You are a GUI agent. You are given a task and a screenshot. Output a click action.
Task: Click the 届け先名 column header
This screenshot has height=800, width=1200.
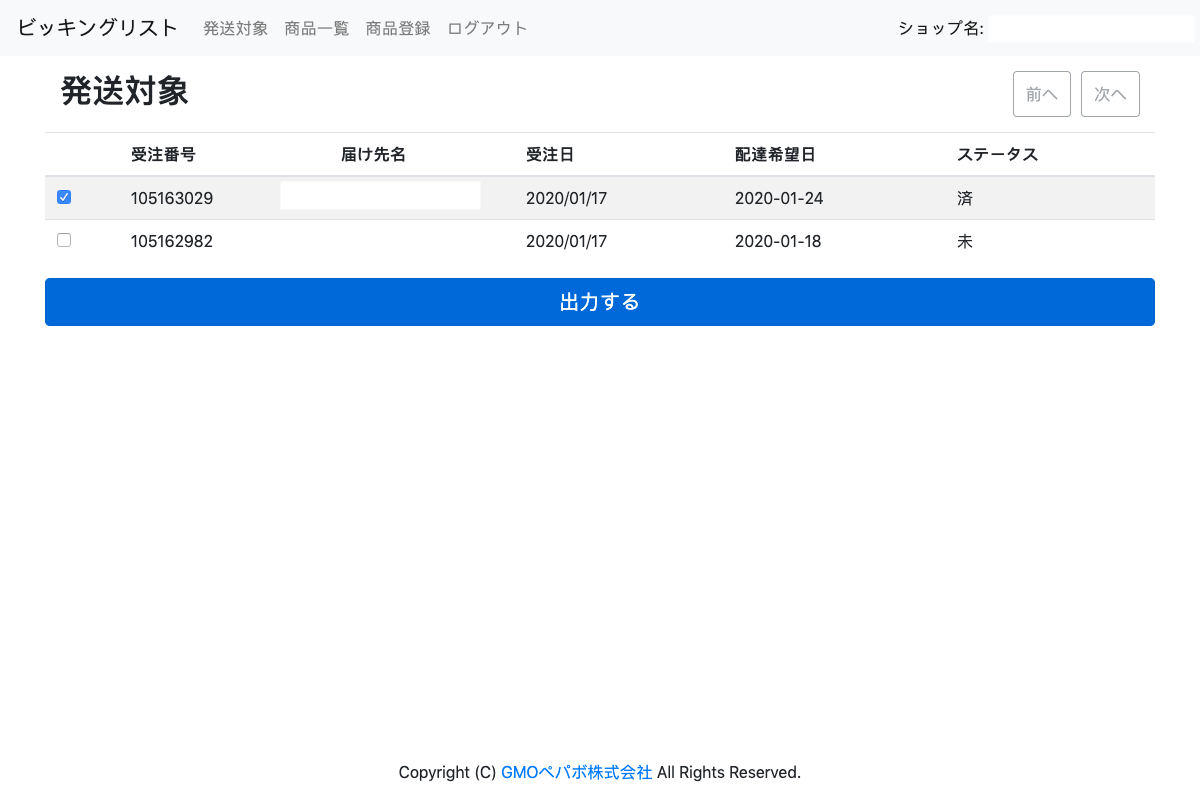tap(373, 154)
